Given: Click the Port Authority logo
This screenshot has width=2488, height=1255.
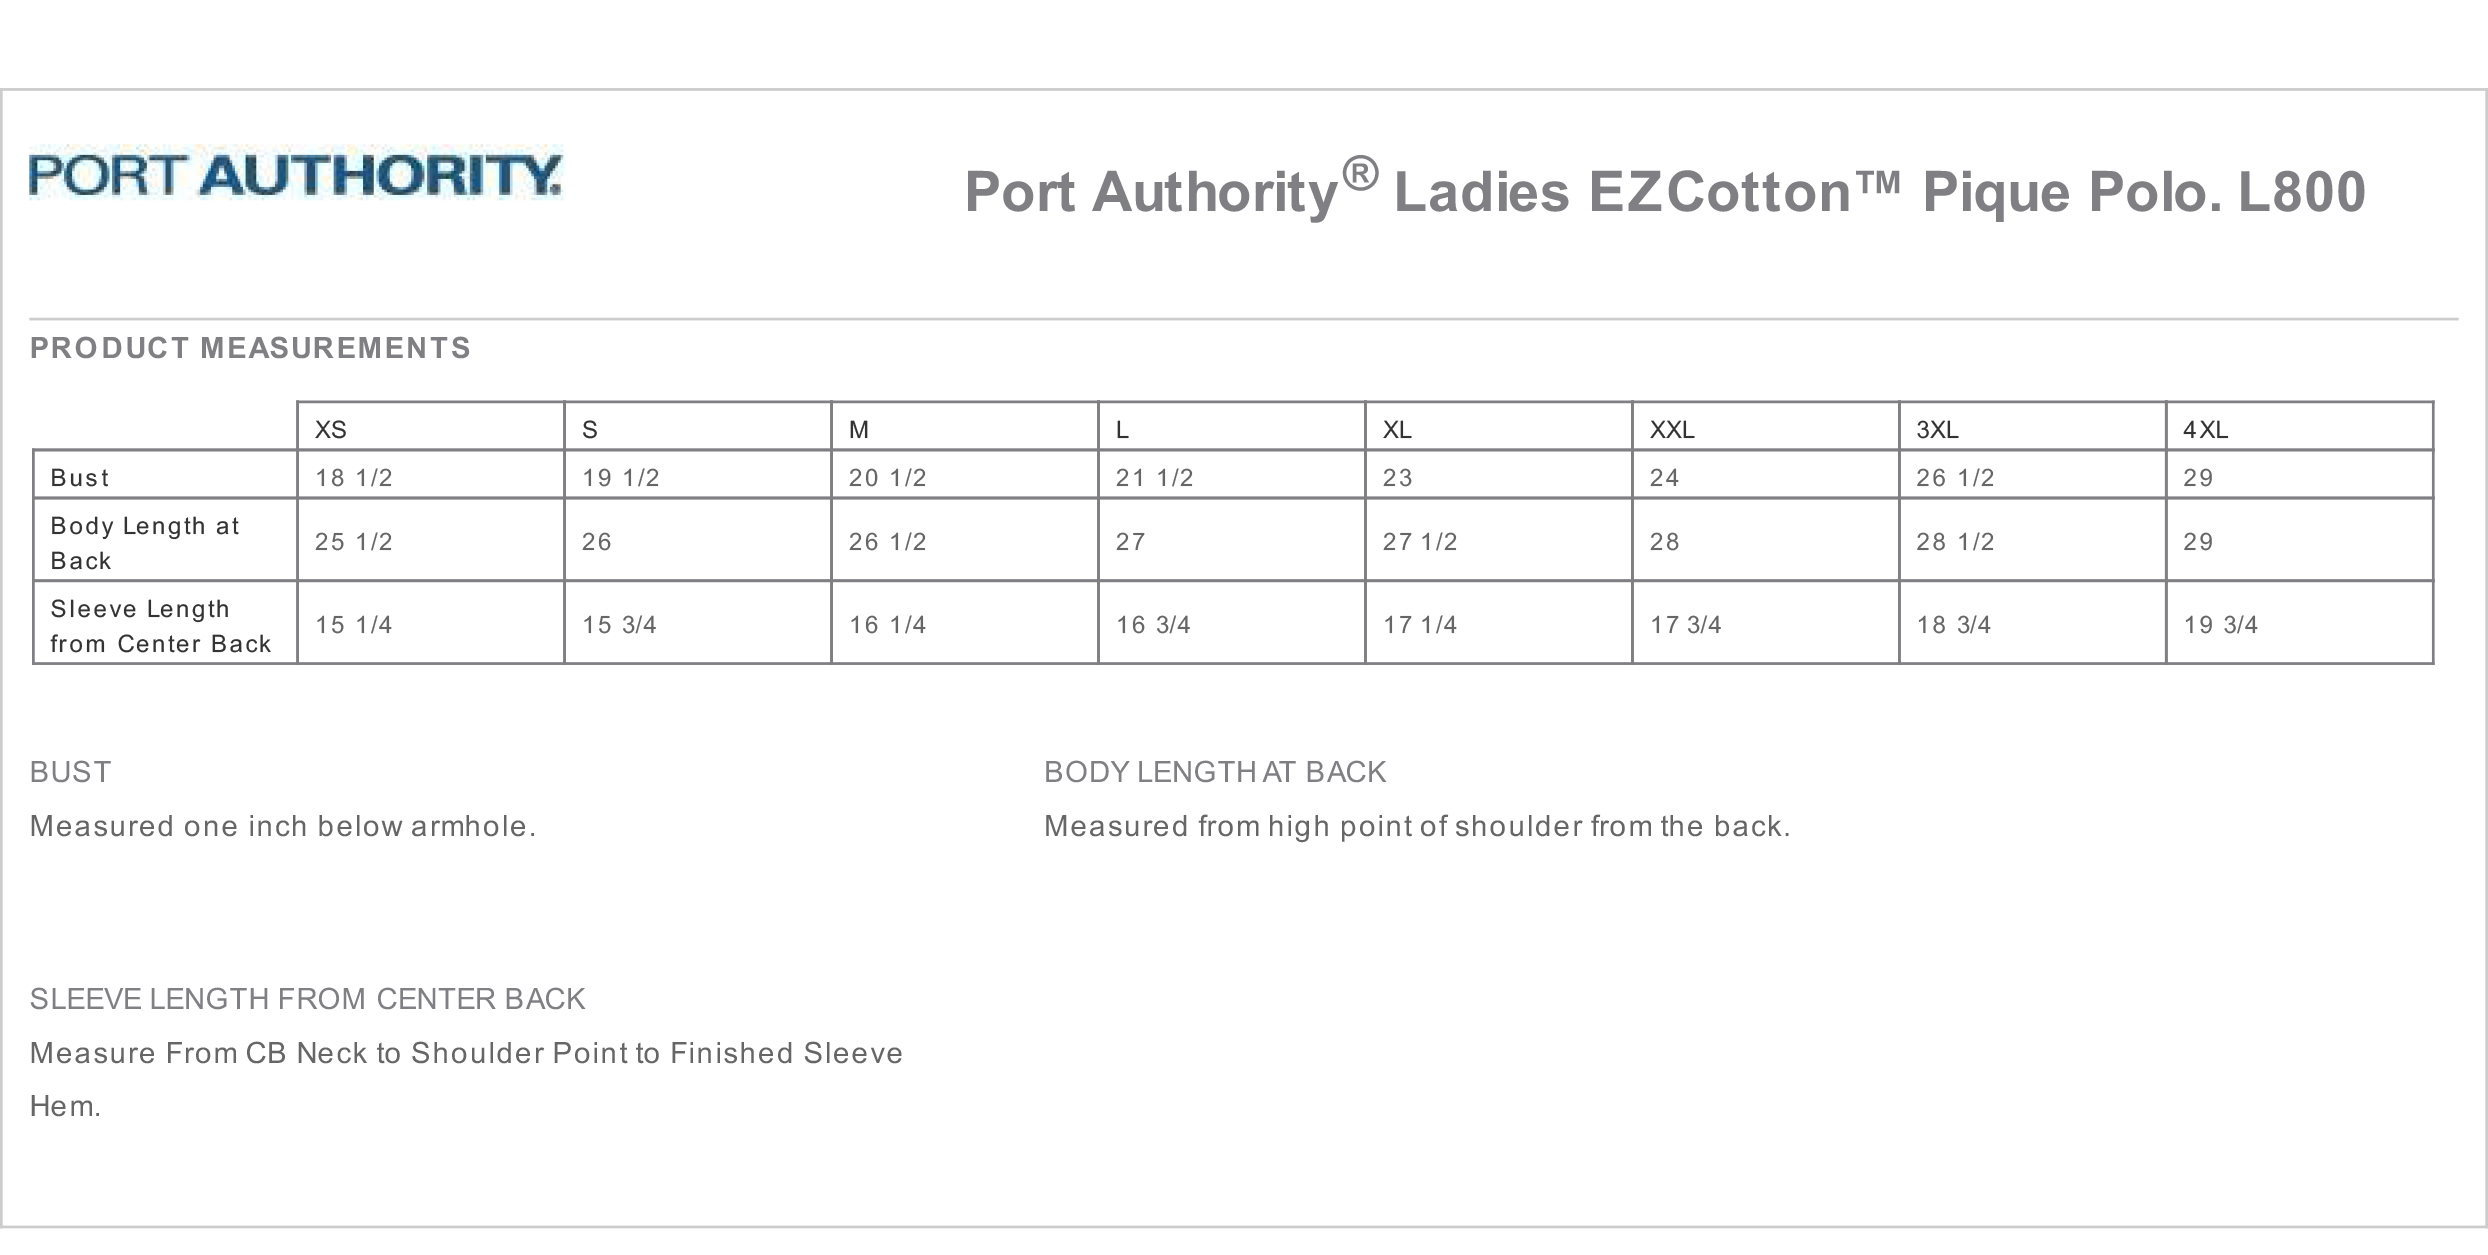Looking at the screenshot, I should [295, 175].
